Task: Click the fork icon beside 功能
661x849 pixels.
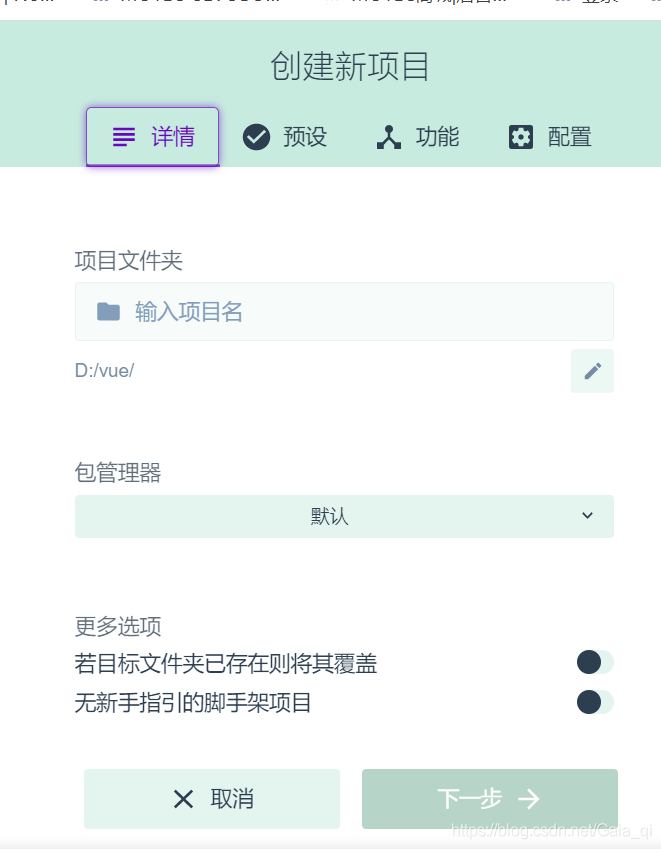Action: coord(389,137)
